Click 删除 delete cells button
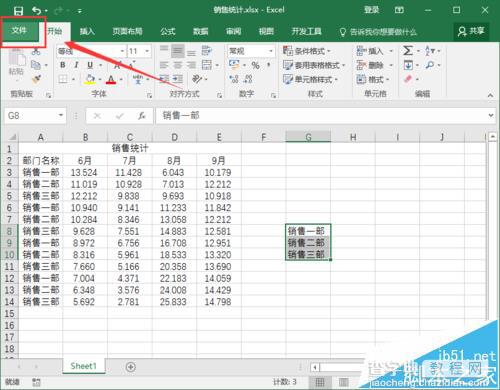 coord(375,65)
